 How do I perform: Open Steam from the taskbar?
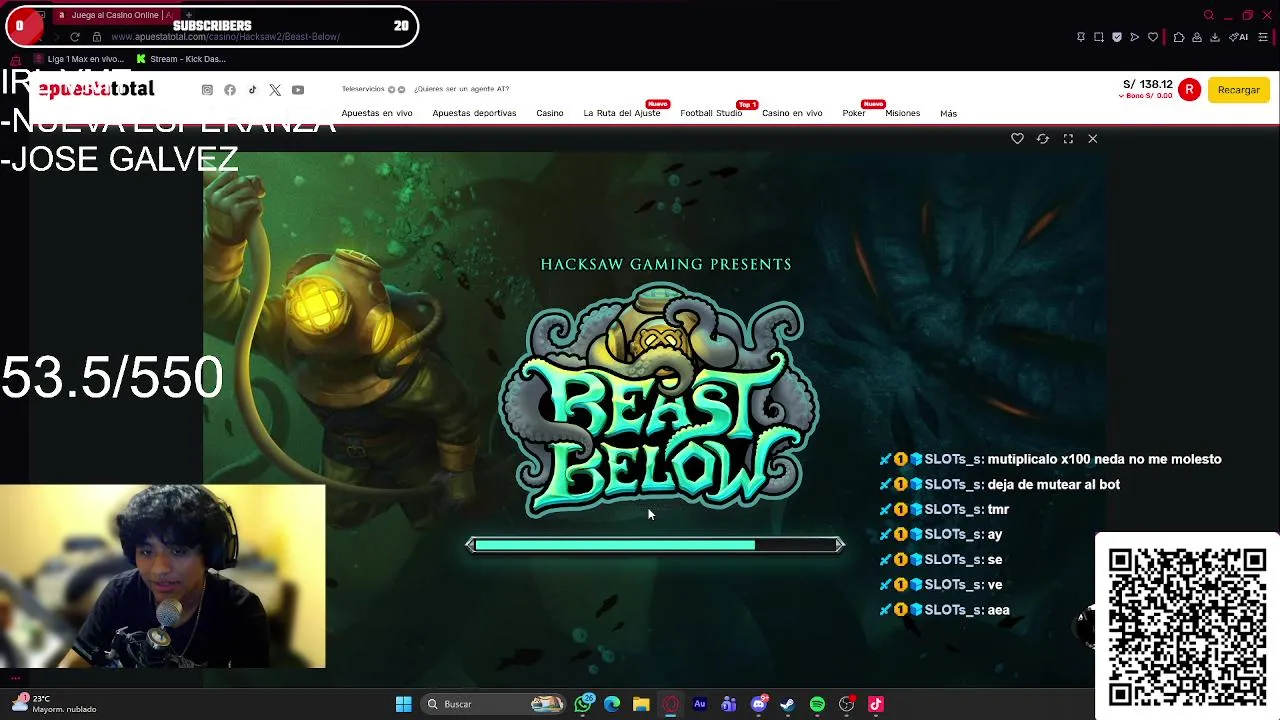tap(787, 704)
